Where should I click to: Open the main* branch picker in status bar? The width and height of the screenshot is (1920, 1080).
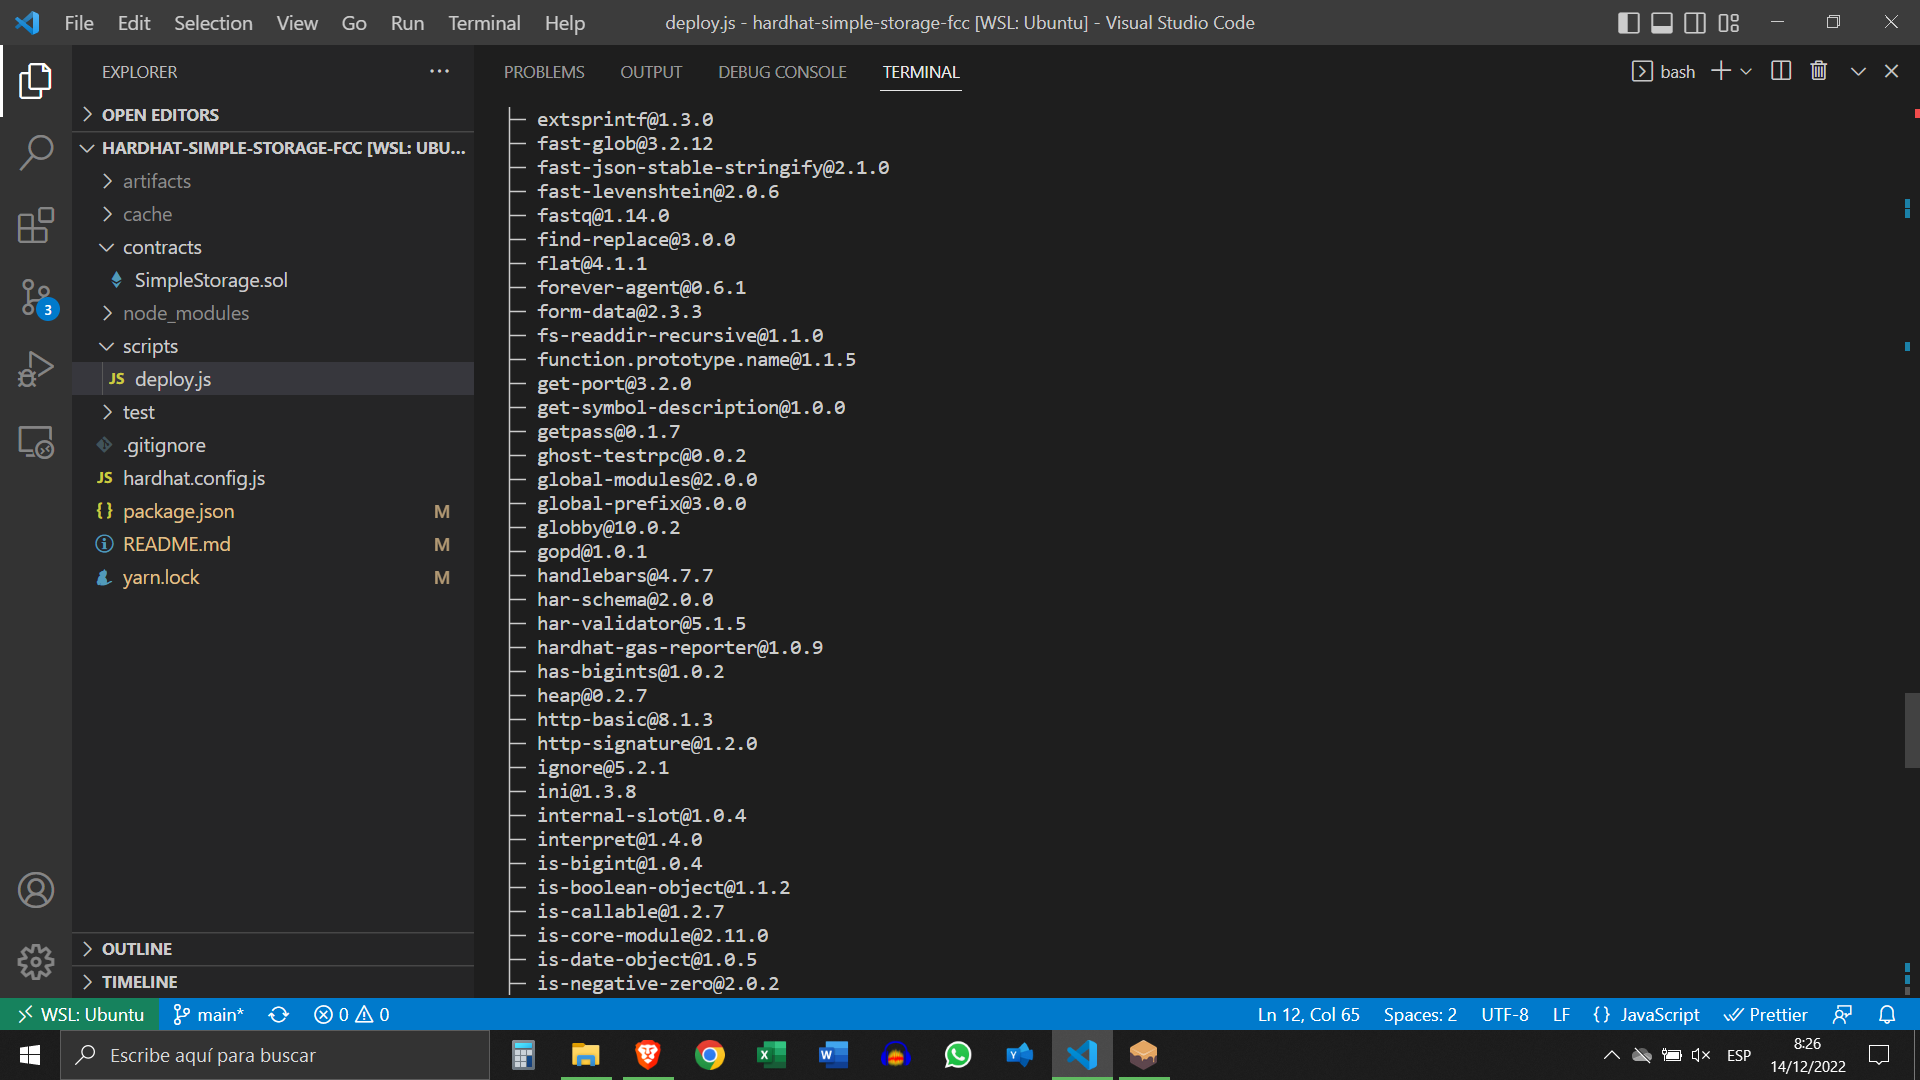pyautogui.click(x=207, y=1014)
